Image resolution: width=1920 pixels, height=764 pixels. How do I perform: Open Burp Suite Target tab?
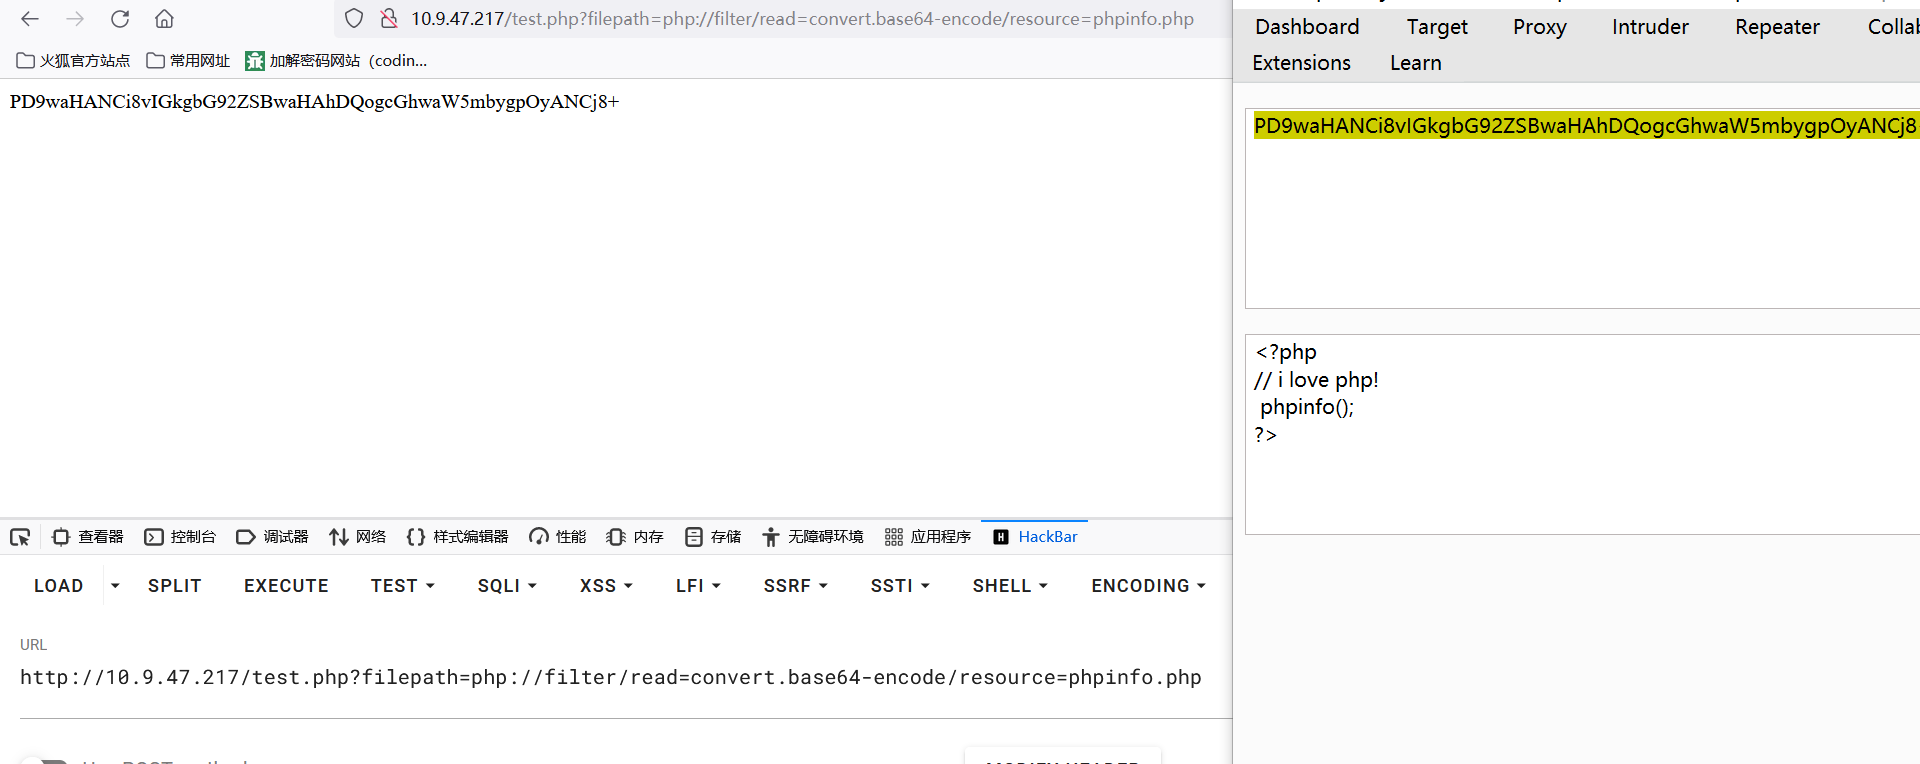tap(1437, 27)
